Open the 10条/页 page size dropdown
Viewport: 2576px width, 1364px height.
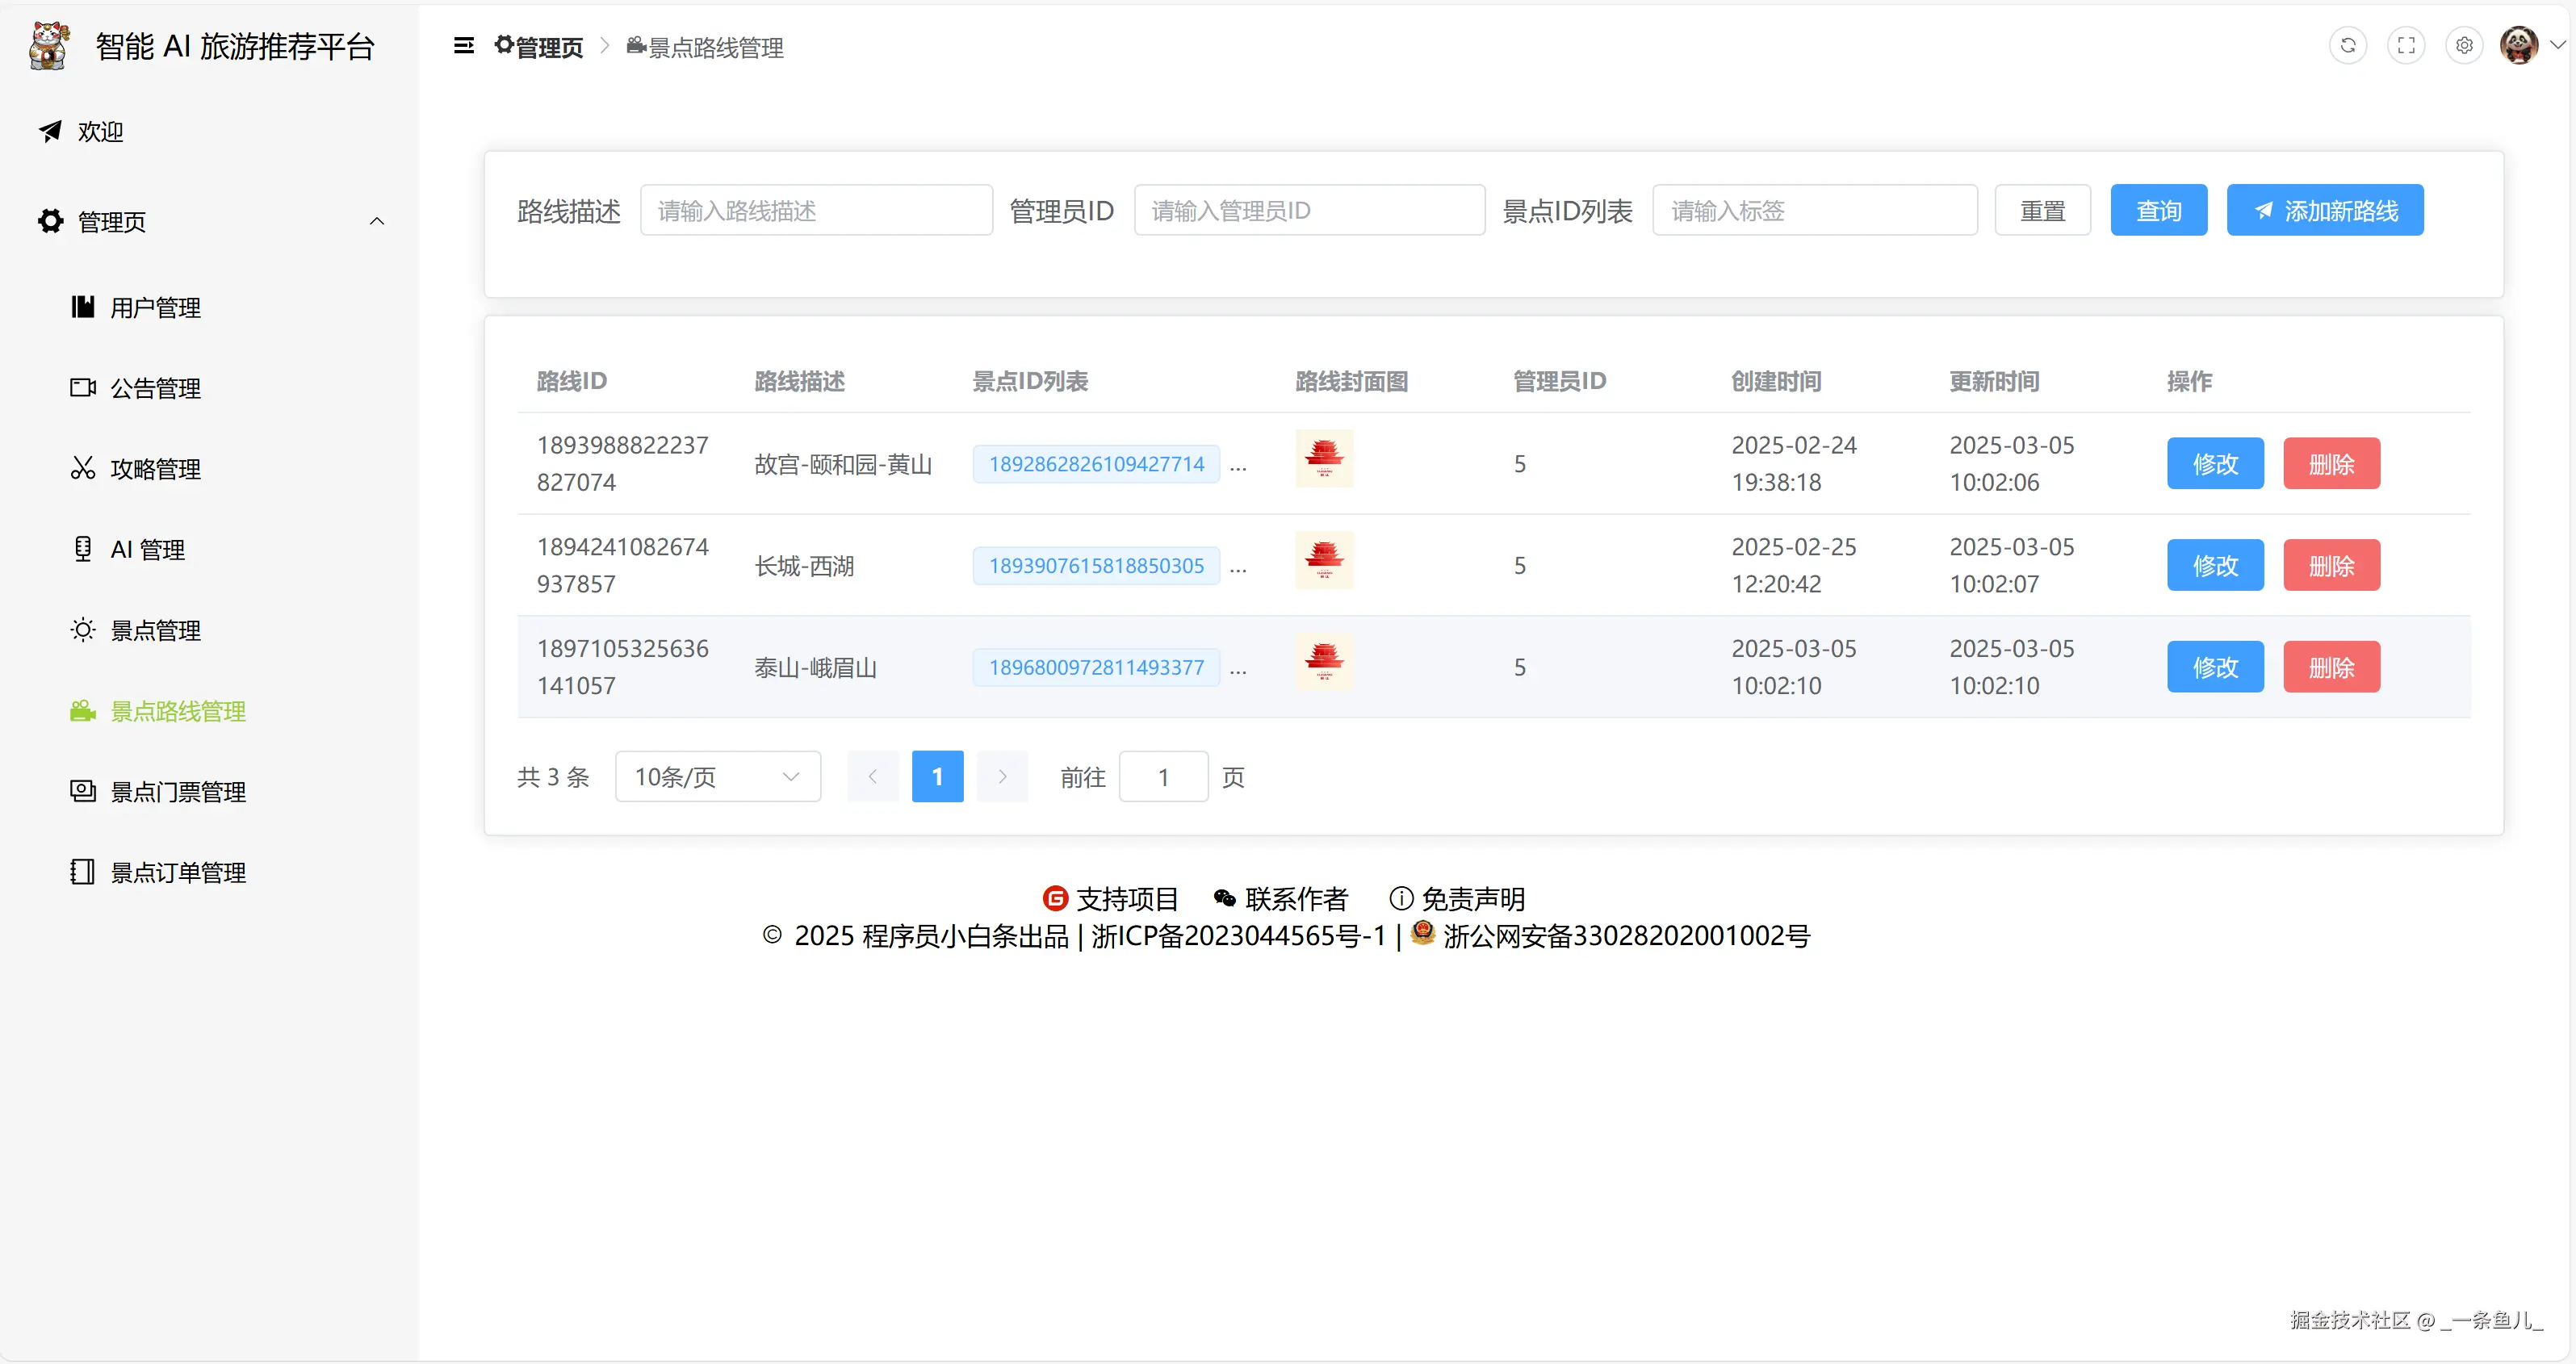717,777
